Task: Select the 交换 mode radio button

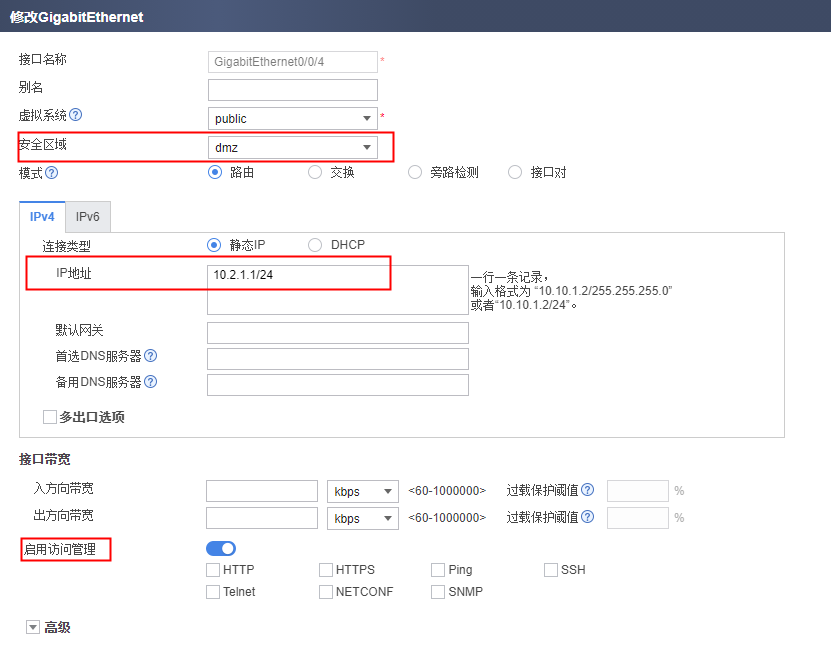Action: [x=315, y=172]
